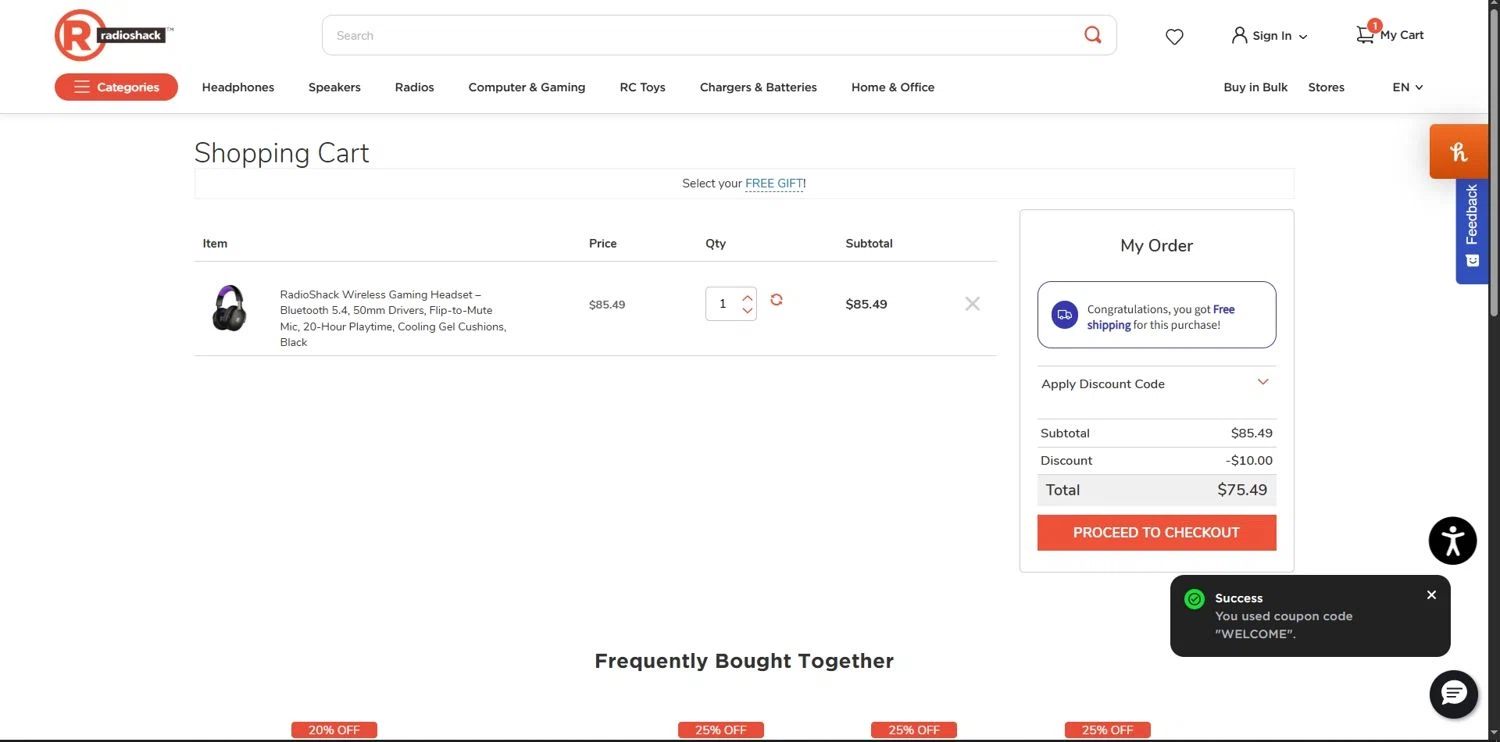
Task: Open the gaming headset product title
Action: coord(393,318)
